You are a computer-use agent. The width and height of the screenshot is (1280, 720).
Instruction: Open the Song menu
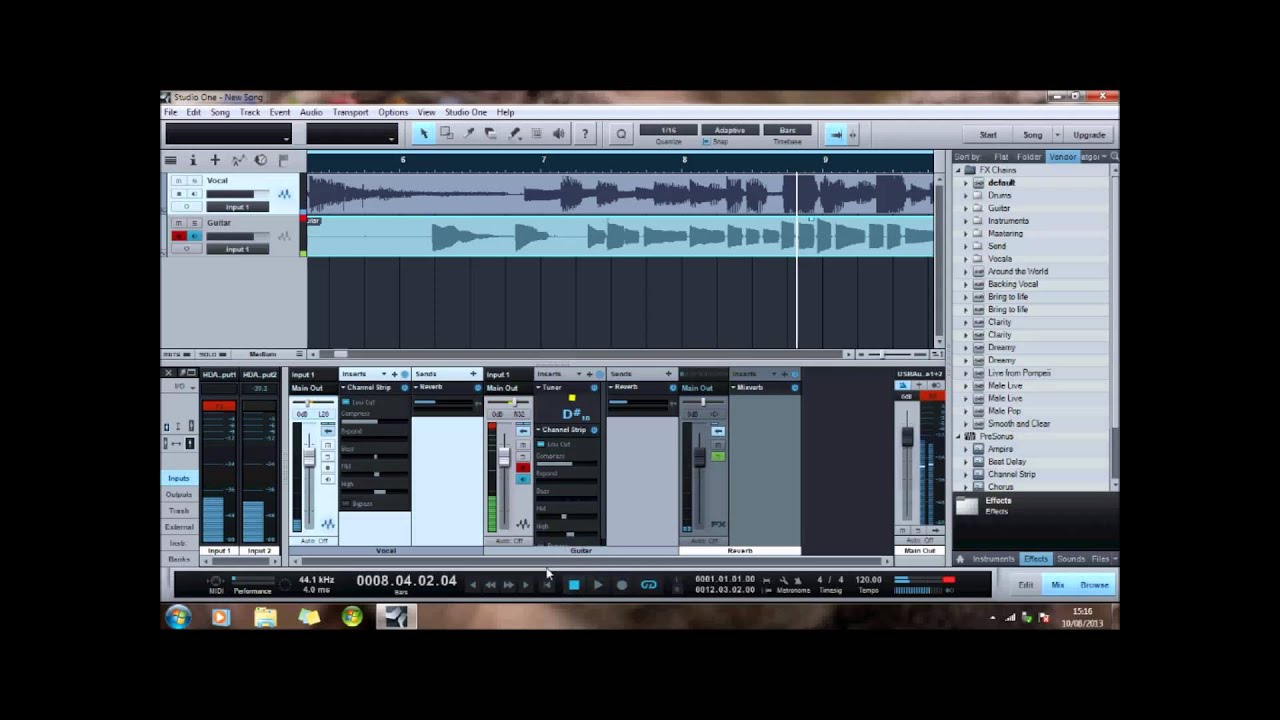(x=220, y=113)
